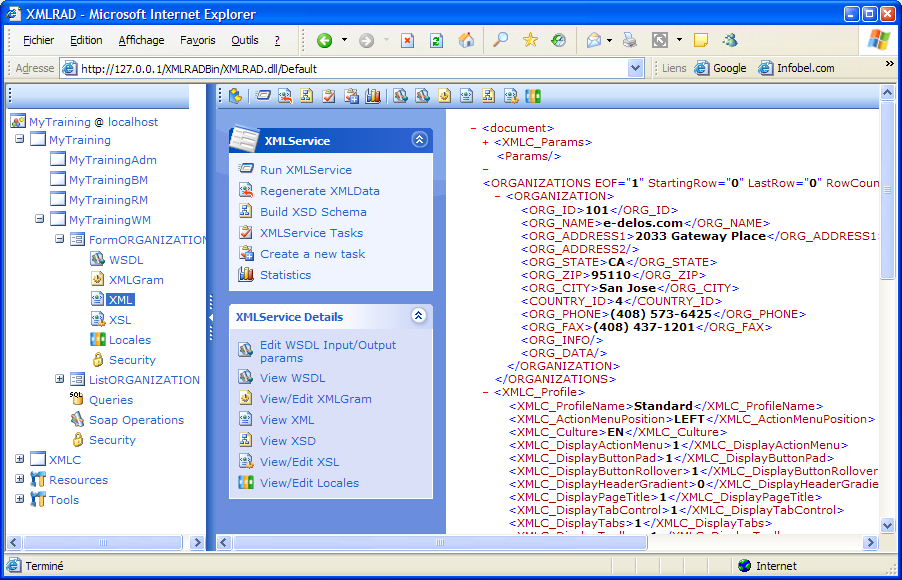Select the XSL node in tree

tap(119, 320)
